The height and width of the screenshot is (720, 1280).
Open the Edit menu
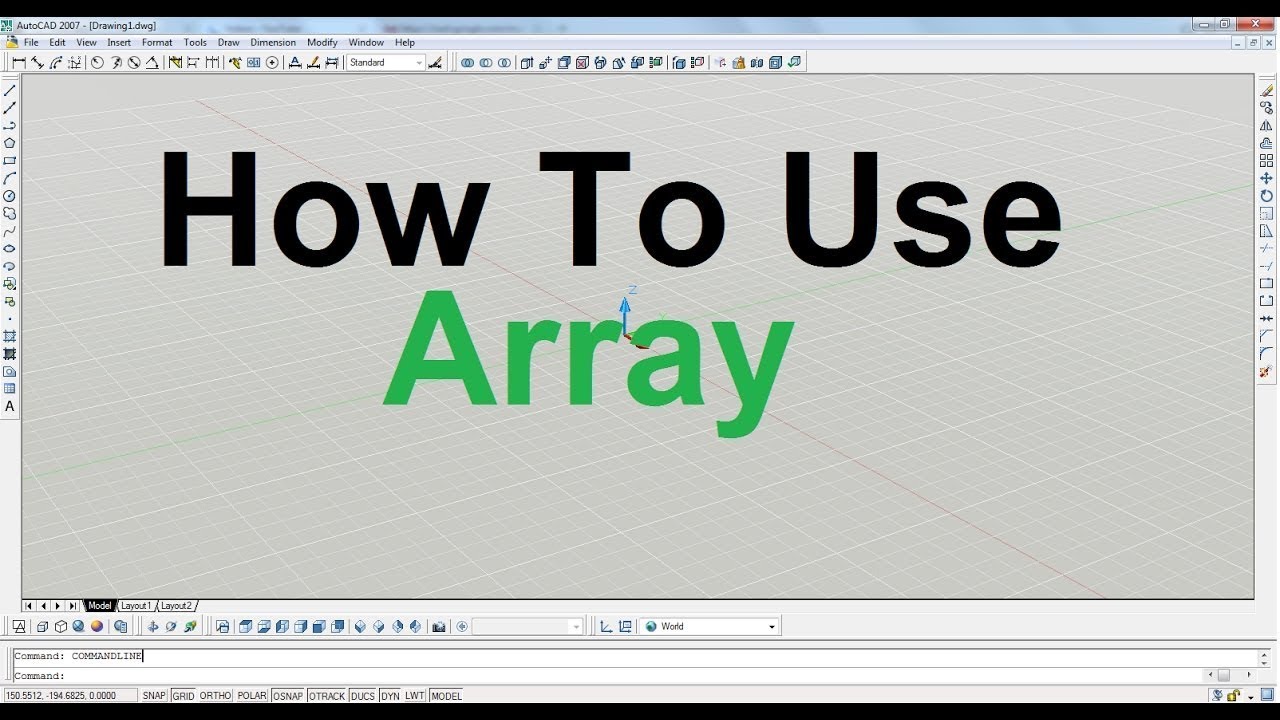pos(57,42)
